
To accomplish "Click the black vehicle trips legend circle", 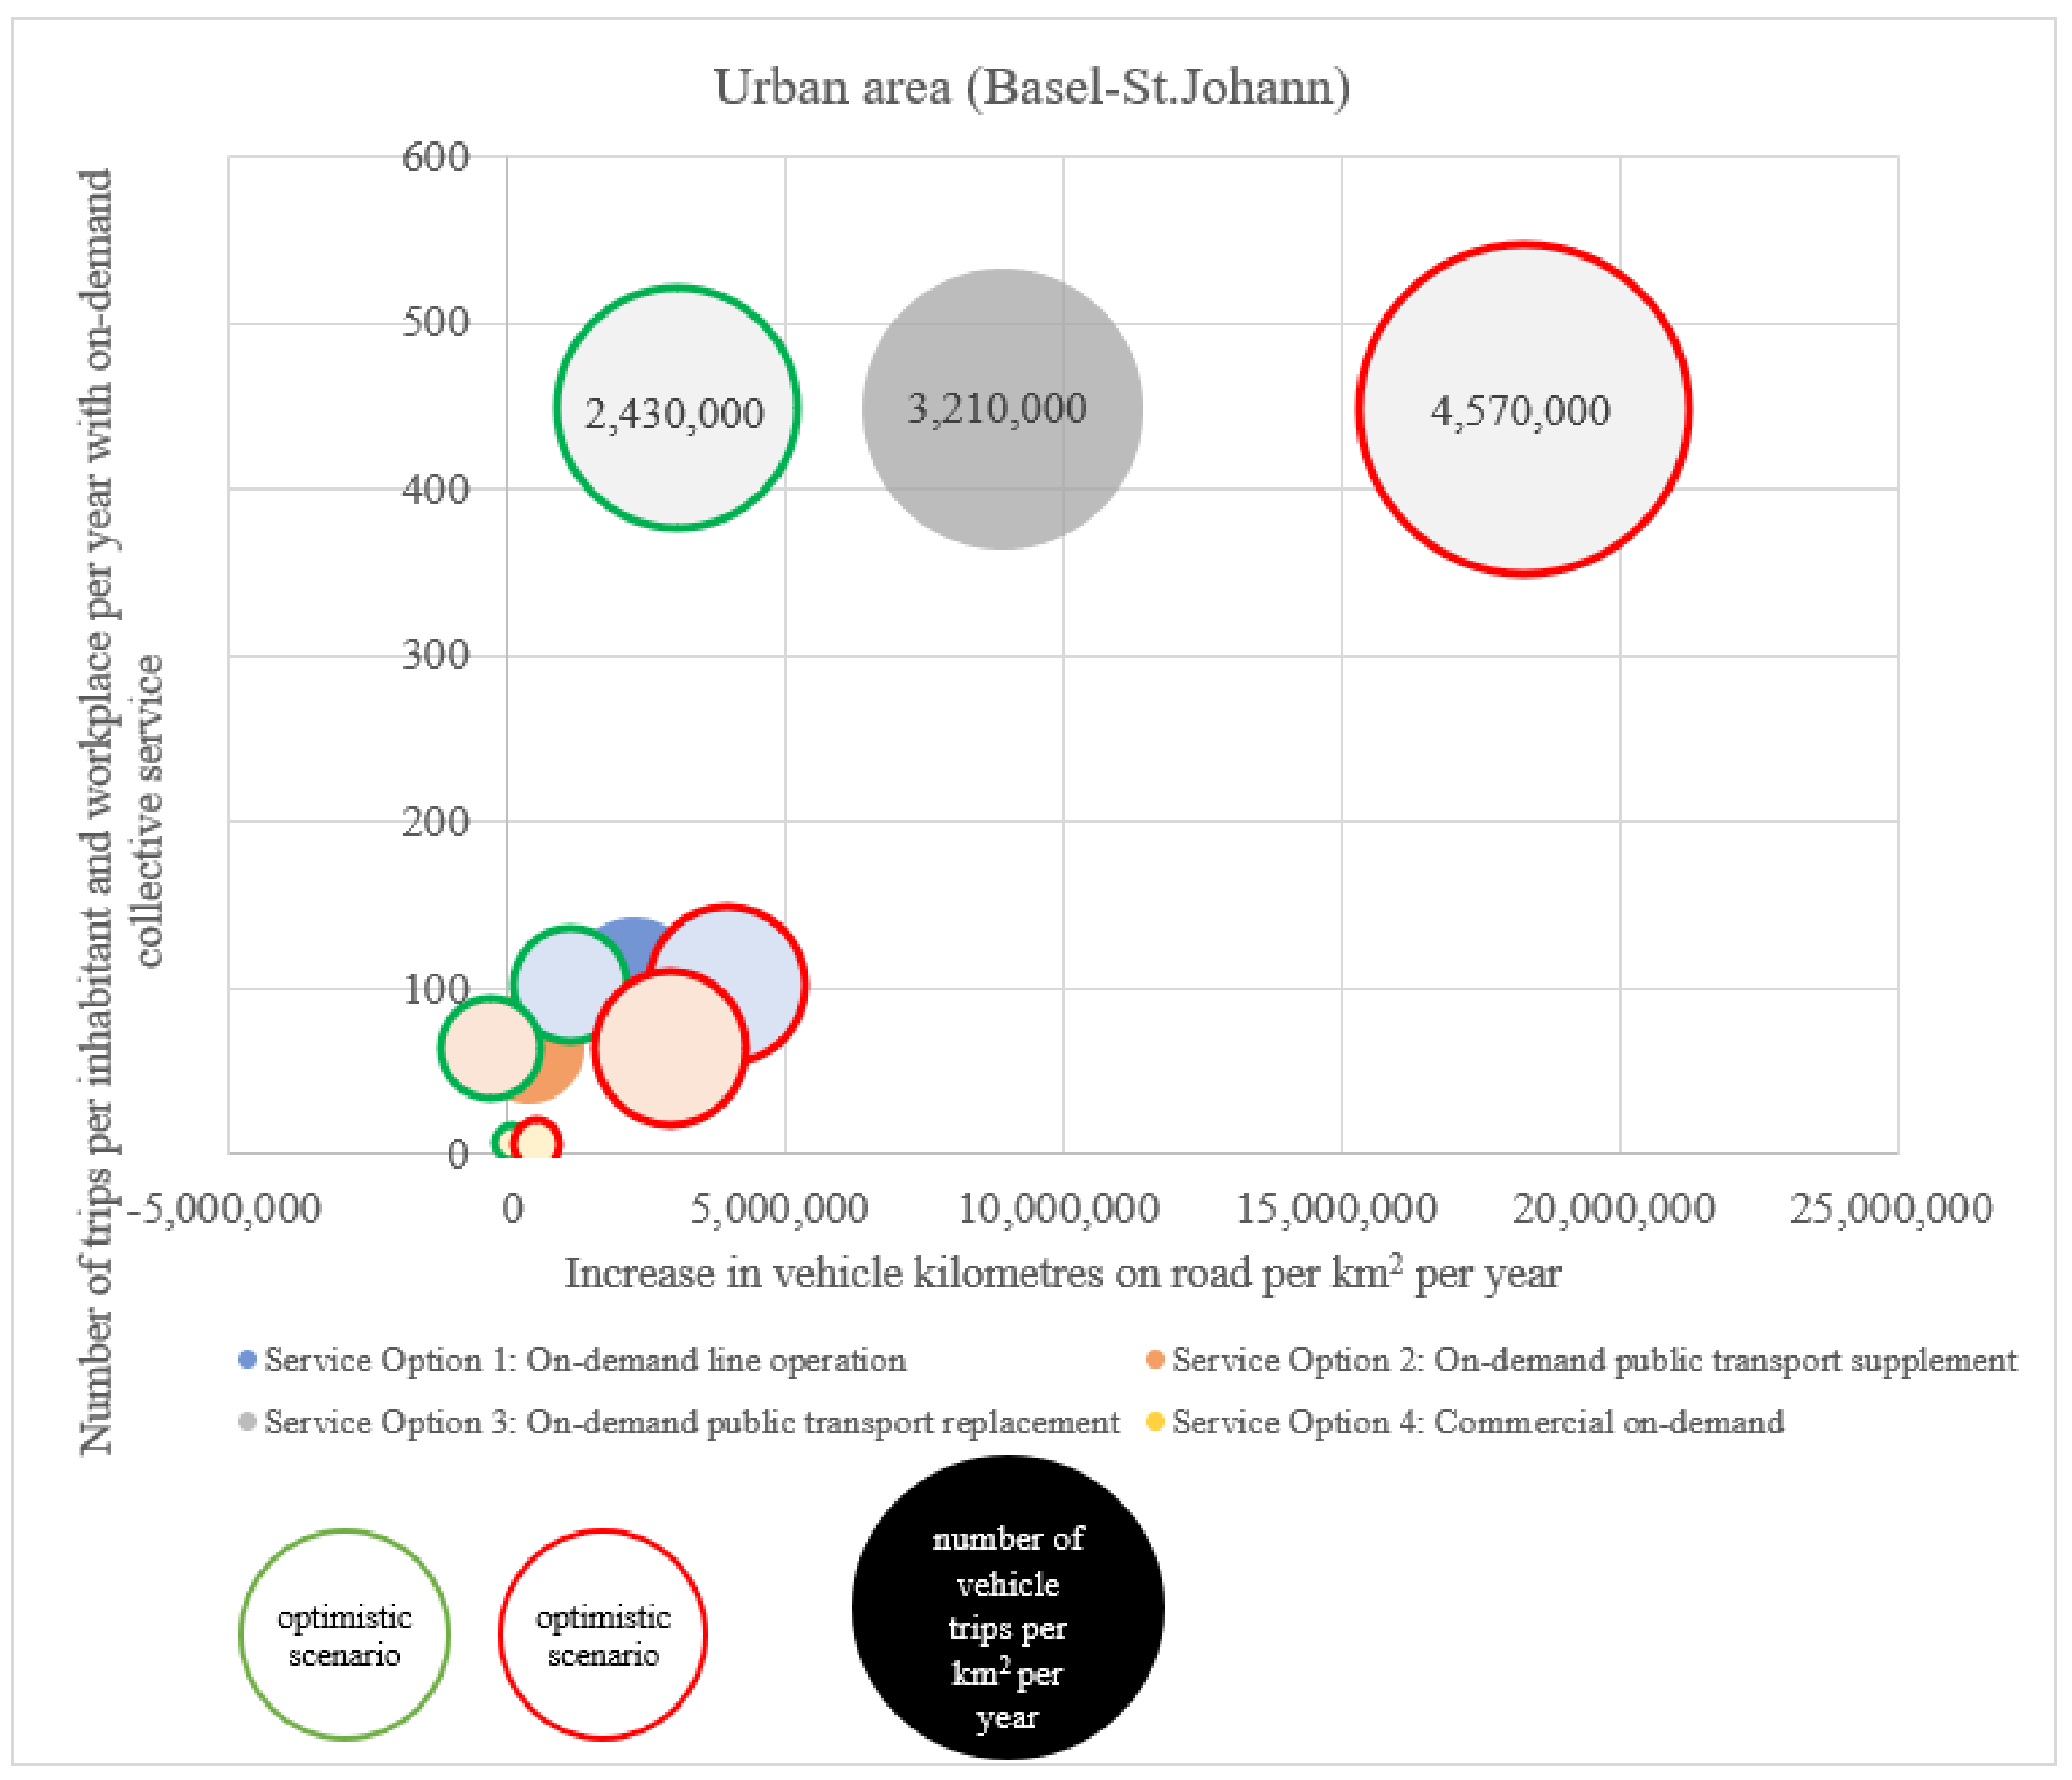I will 1007,1607.
